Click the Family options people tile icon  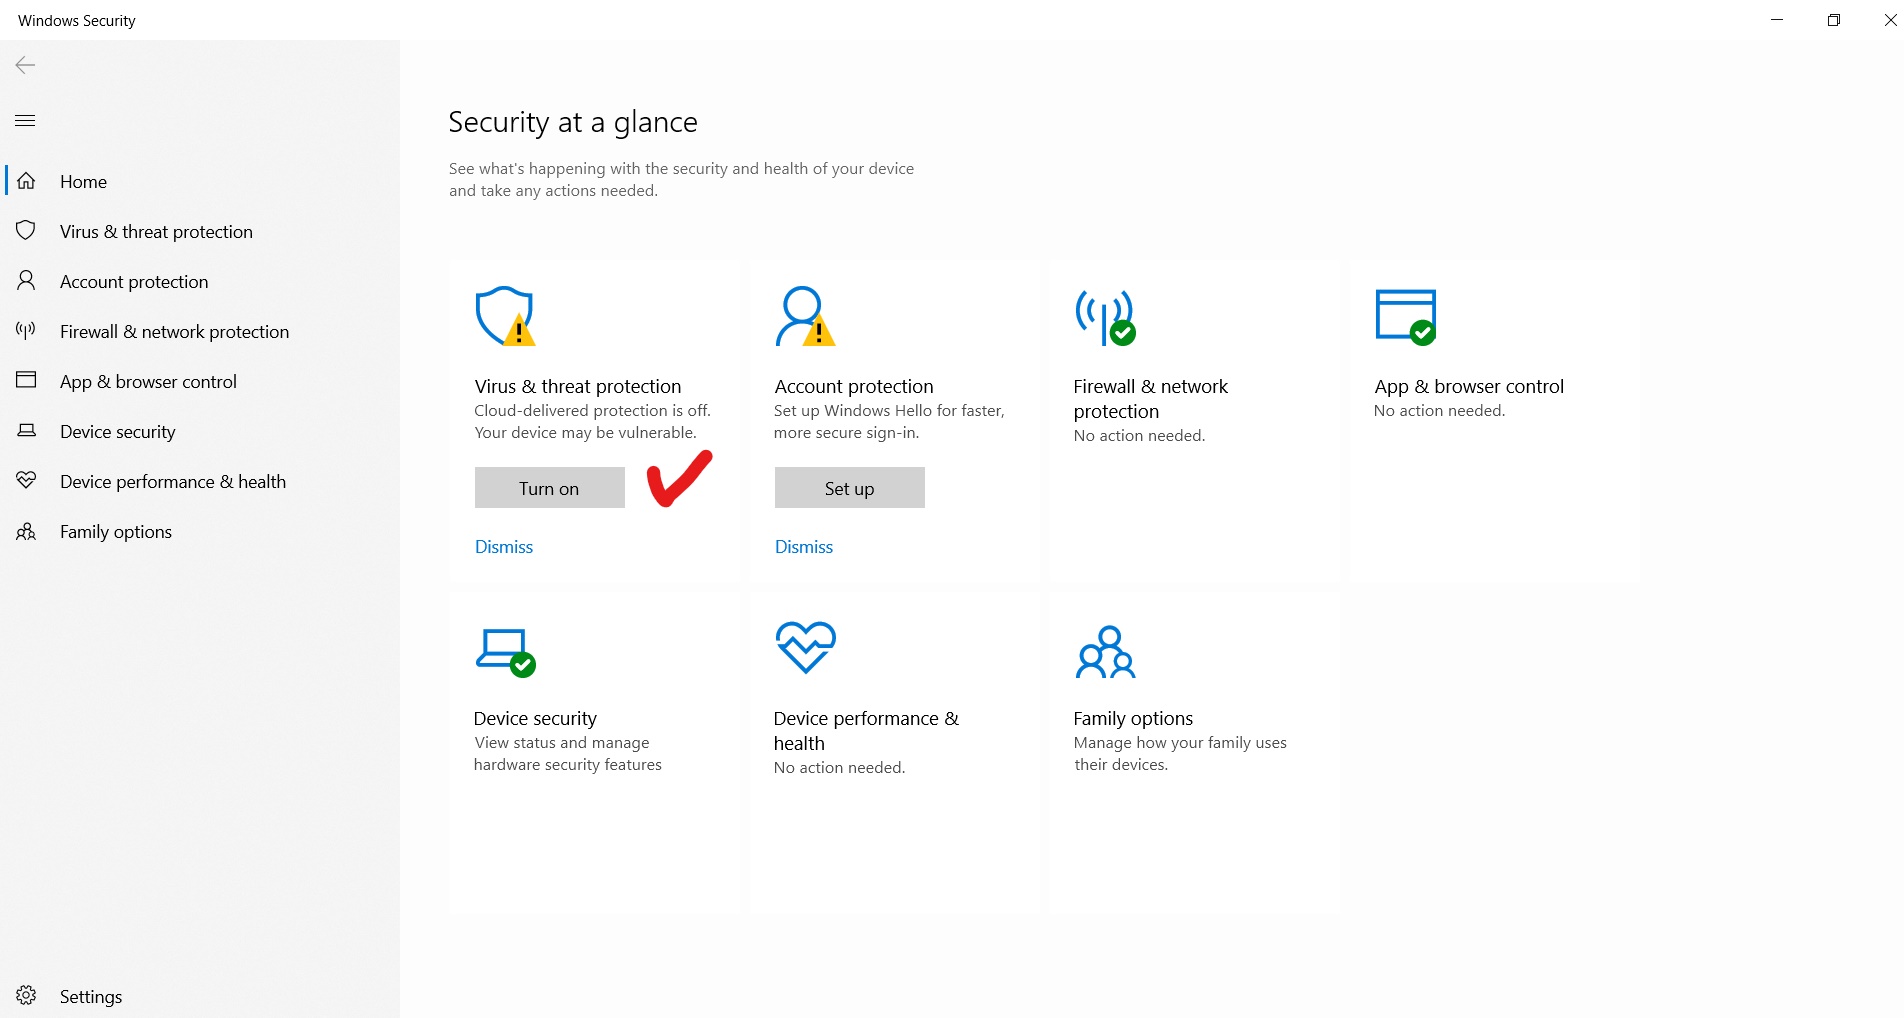(1105, 652)
